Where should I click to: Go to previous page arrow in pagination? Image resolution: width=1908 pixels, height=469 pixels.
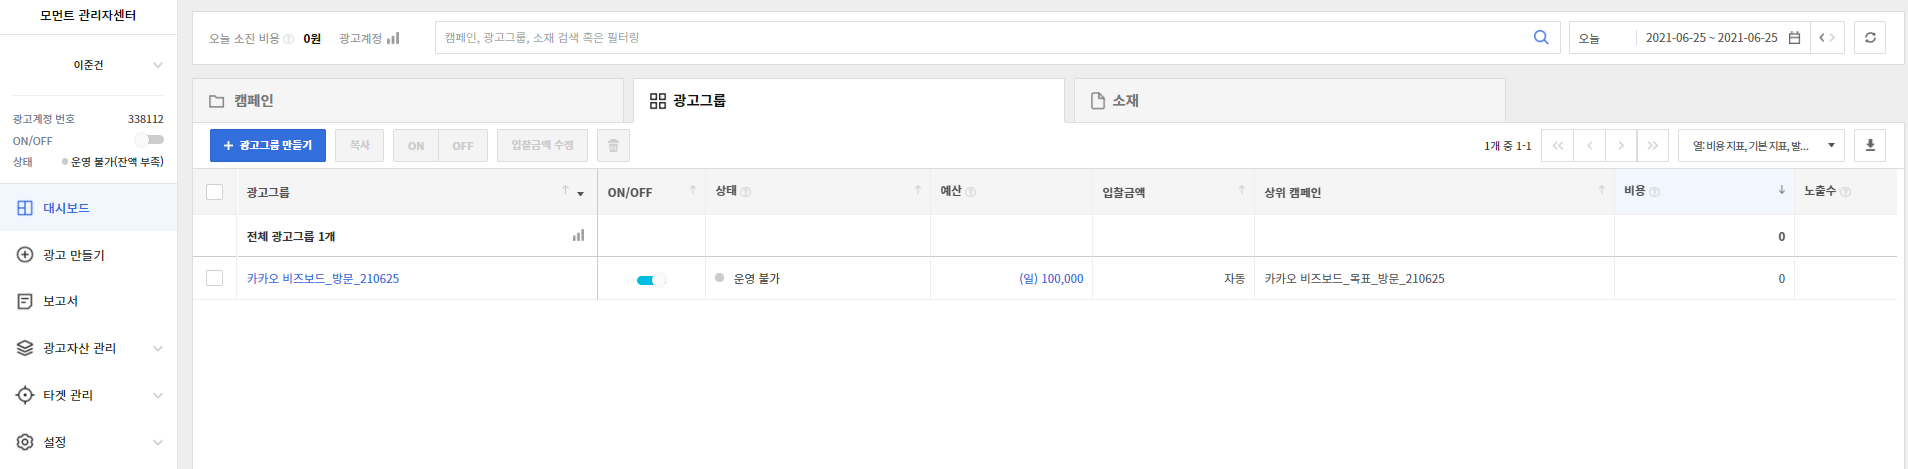point(1589,146)
